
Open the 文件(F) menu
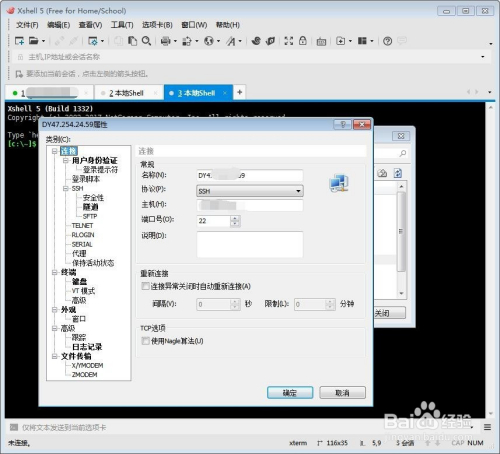27,25
